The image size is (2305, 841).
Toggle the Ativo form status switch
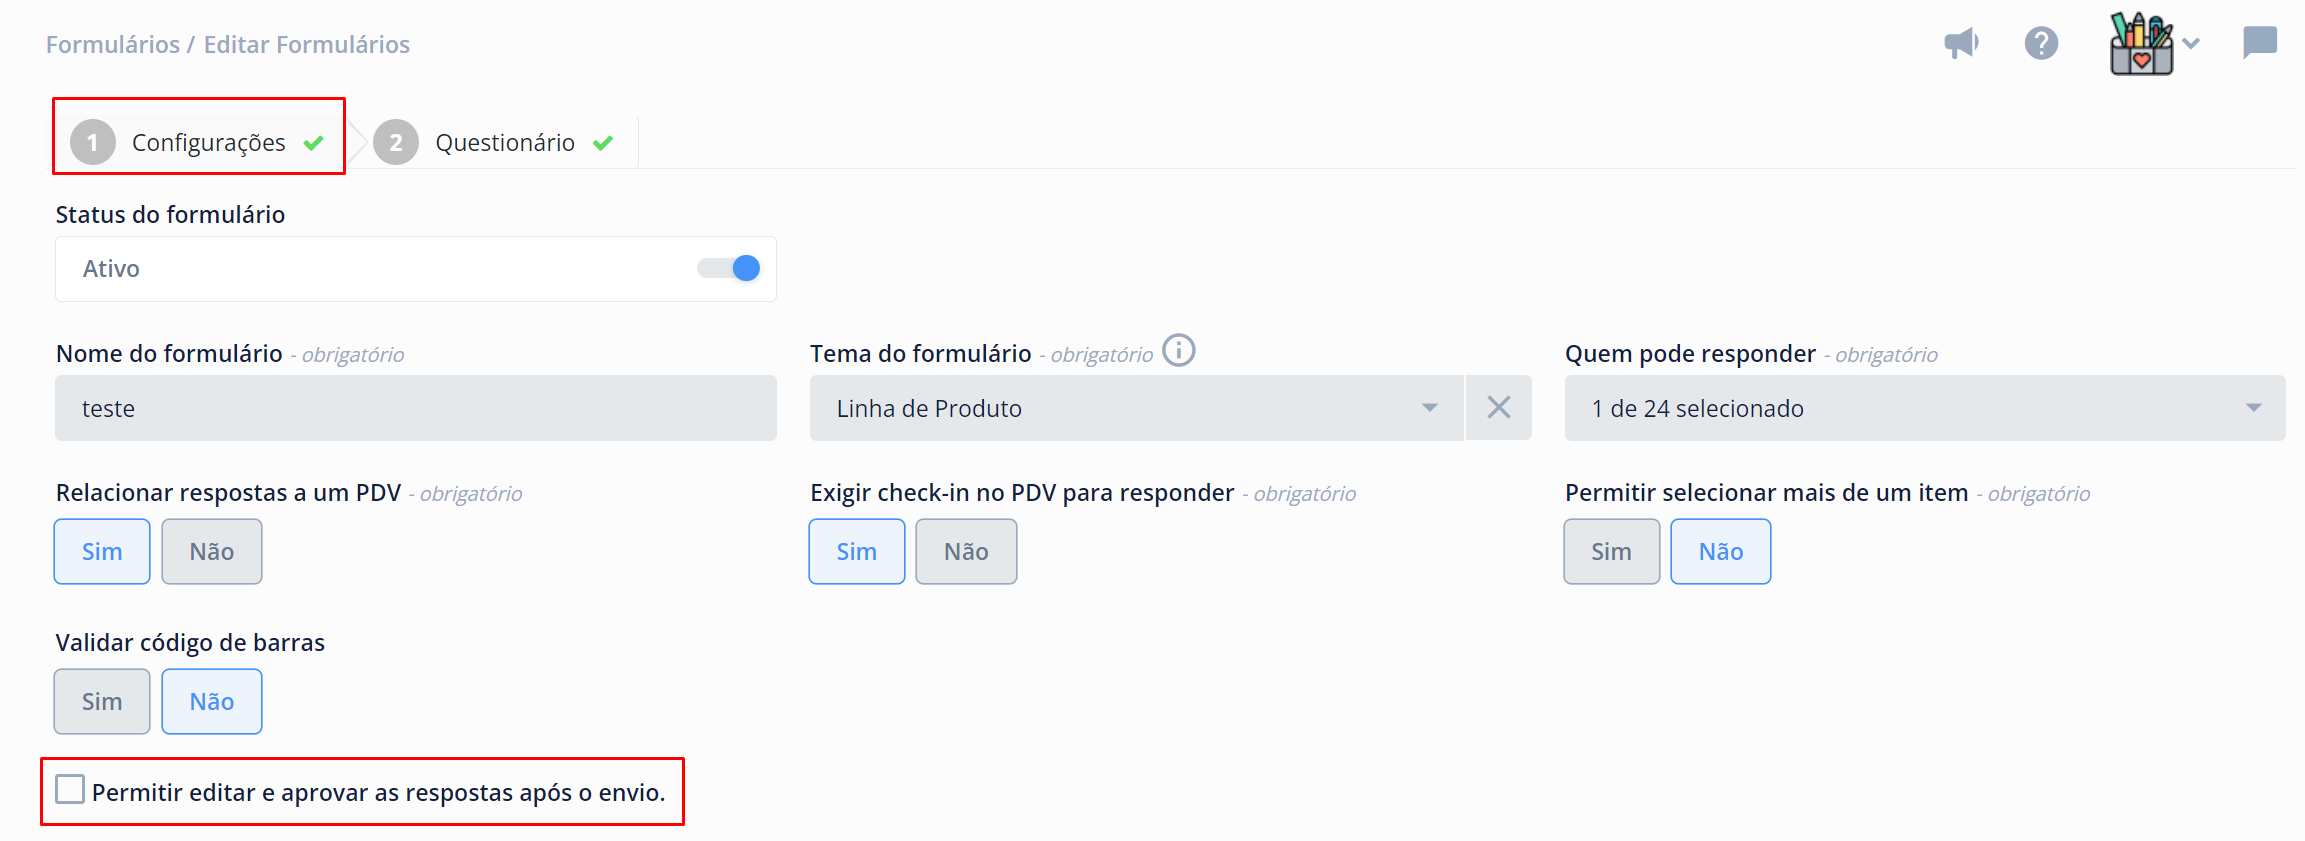point(729,268)
